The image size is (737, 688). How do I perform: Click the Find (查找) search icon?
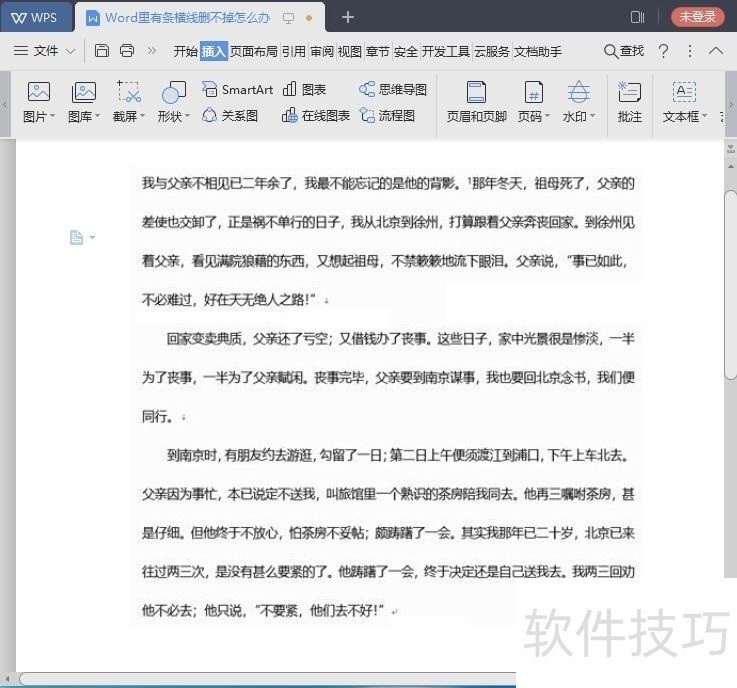[623, 51]
